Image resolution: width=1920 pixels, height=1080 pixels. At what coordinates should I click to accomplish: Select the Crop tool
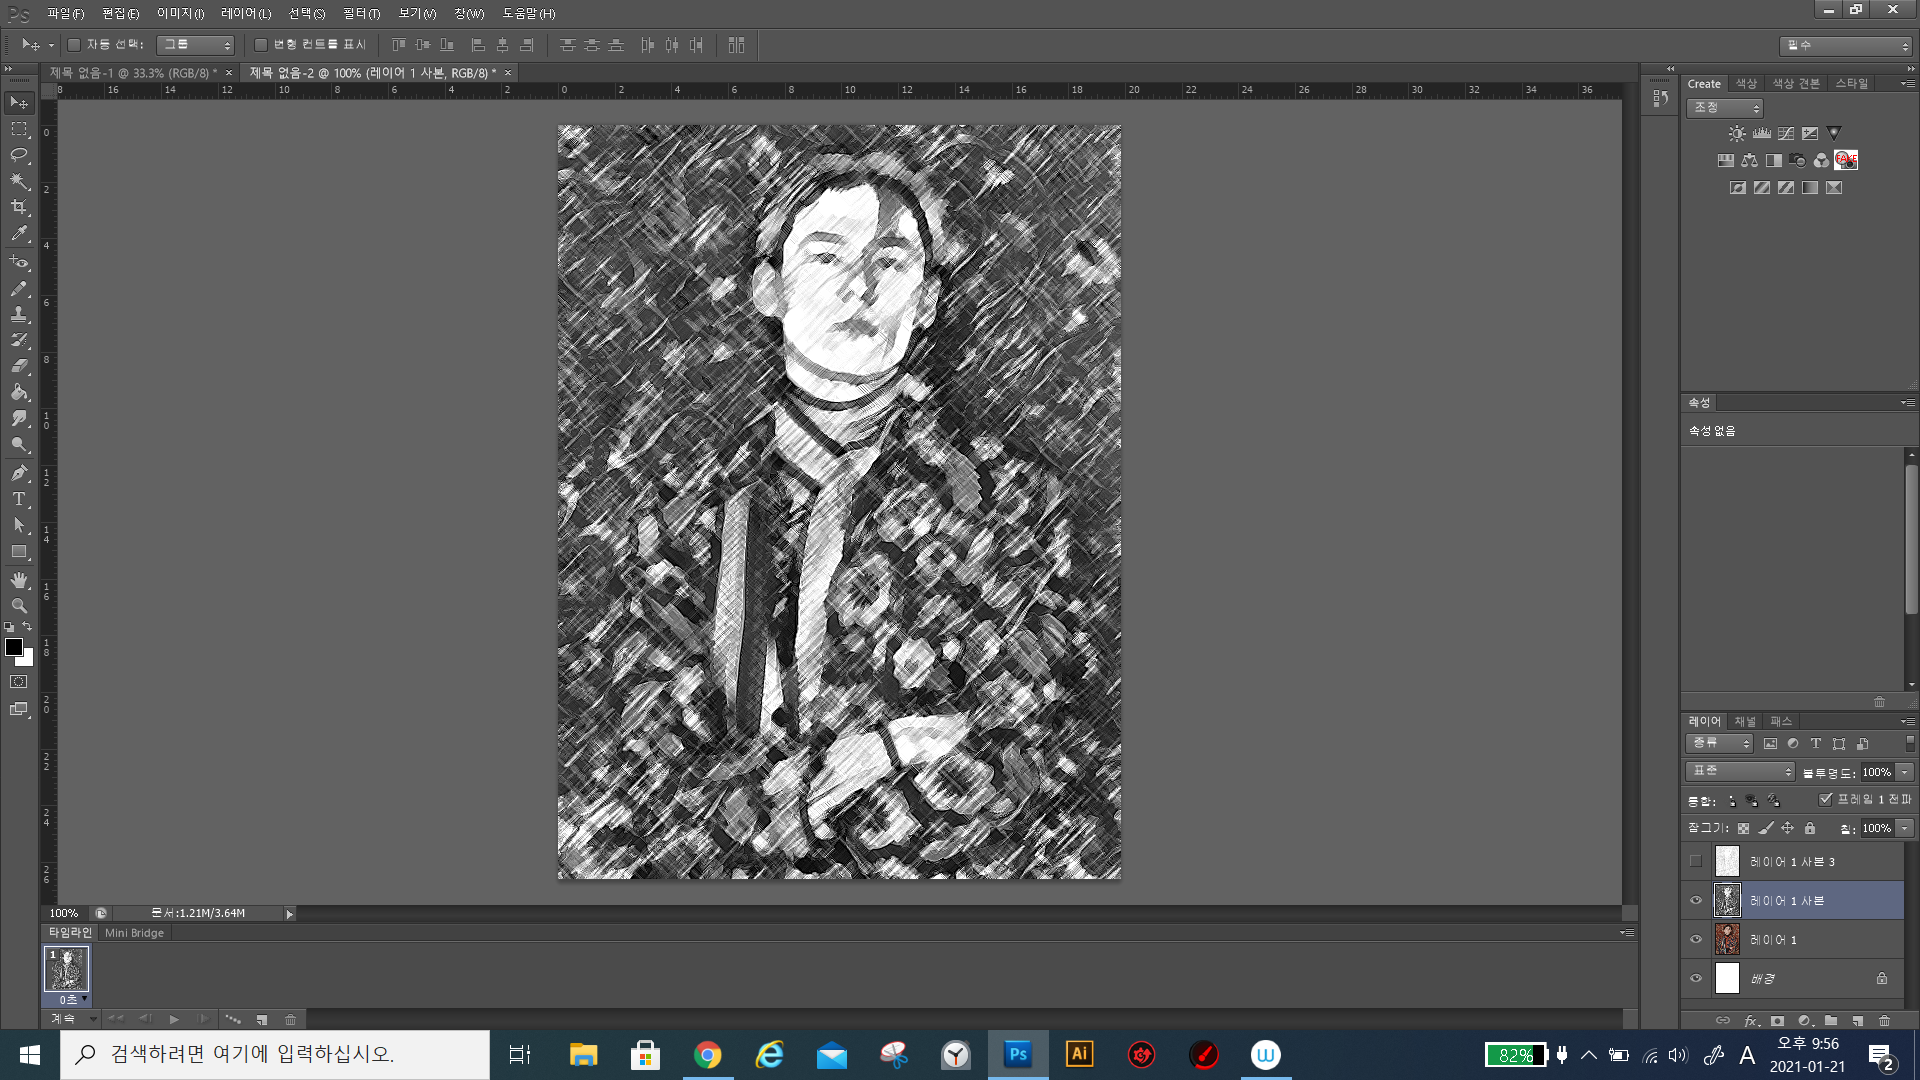pyautogui.click(x=19, y=207)
